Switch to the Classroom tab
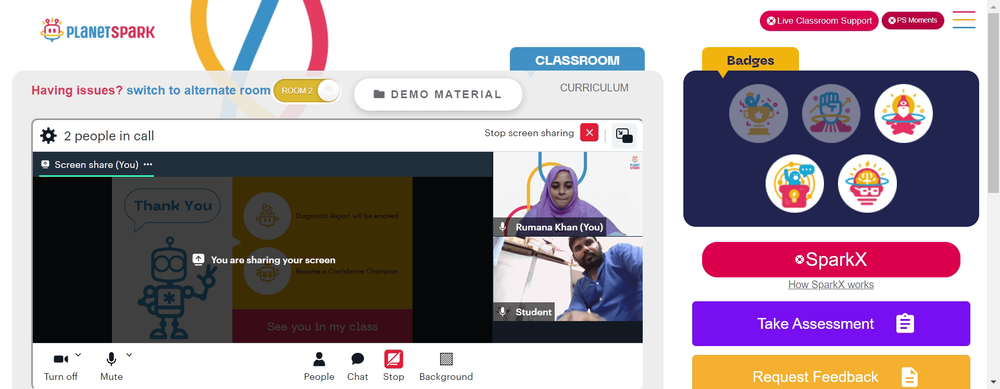Screen dimensions: 1000x389 [x=577, y=61]
